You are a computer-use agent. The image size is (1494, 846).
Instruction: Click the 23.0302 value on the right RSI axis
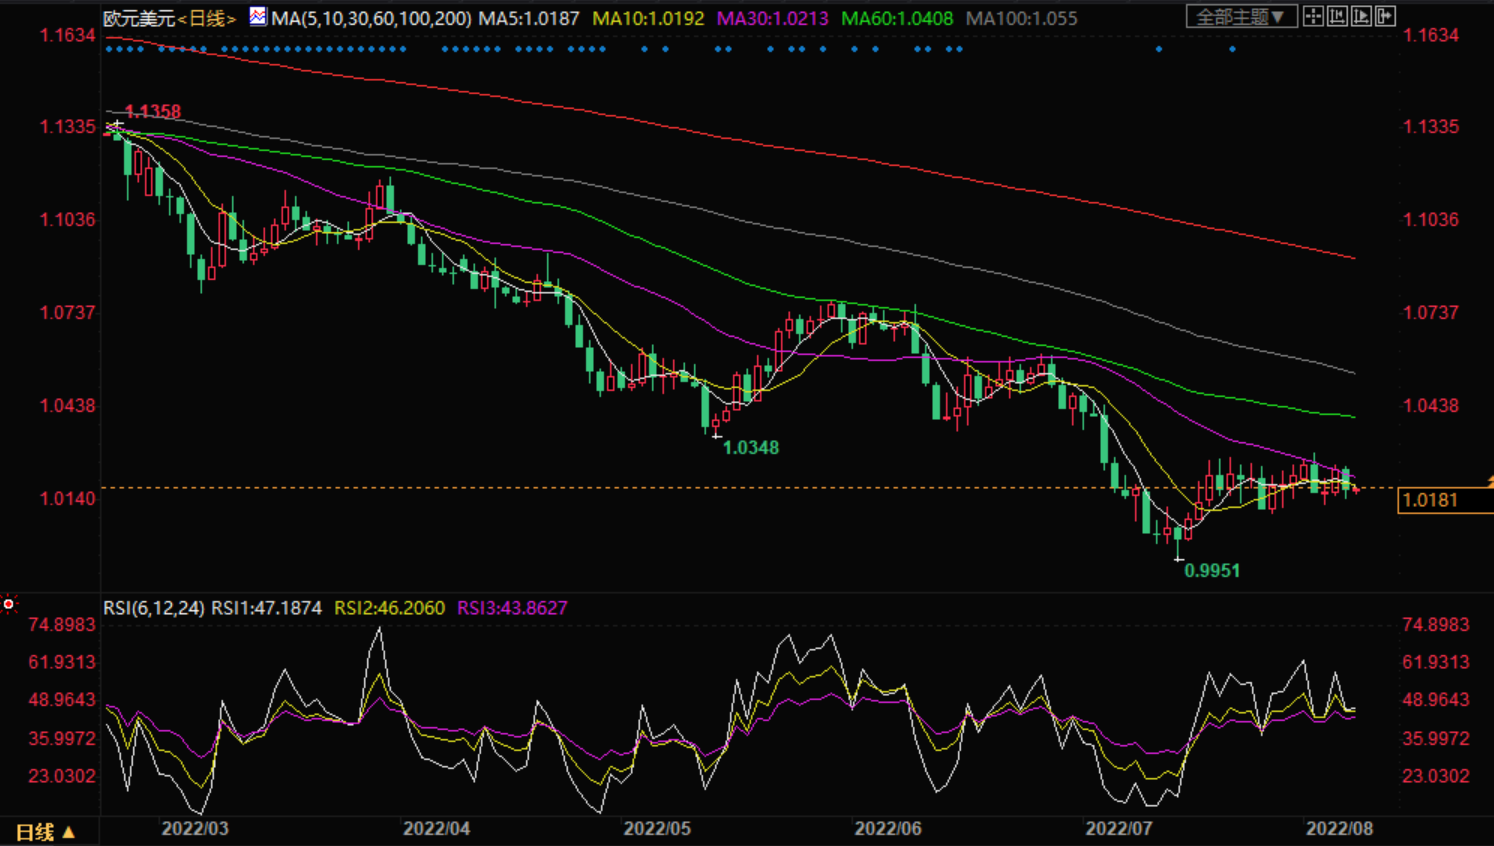[x=1436, y=776]
